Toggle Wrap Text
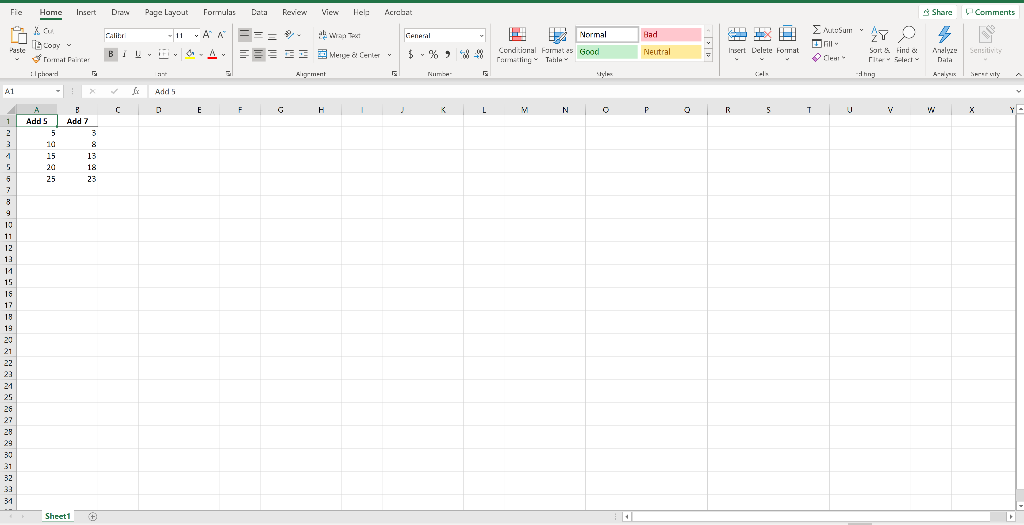 coord(340,35)
